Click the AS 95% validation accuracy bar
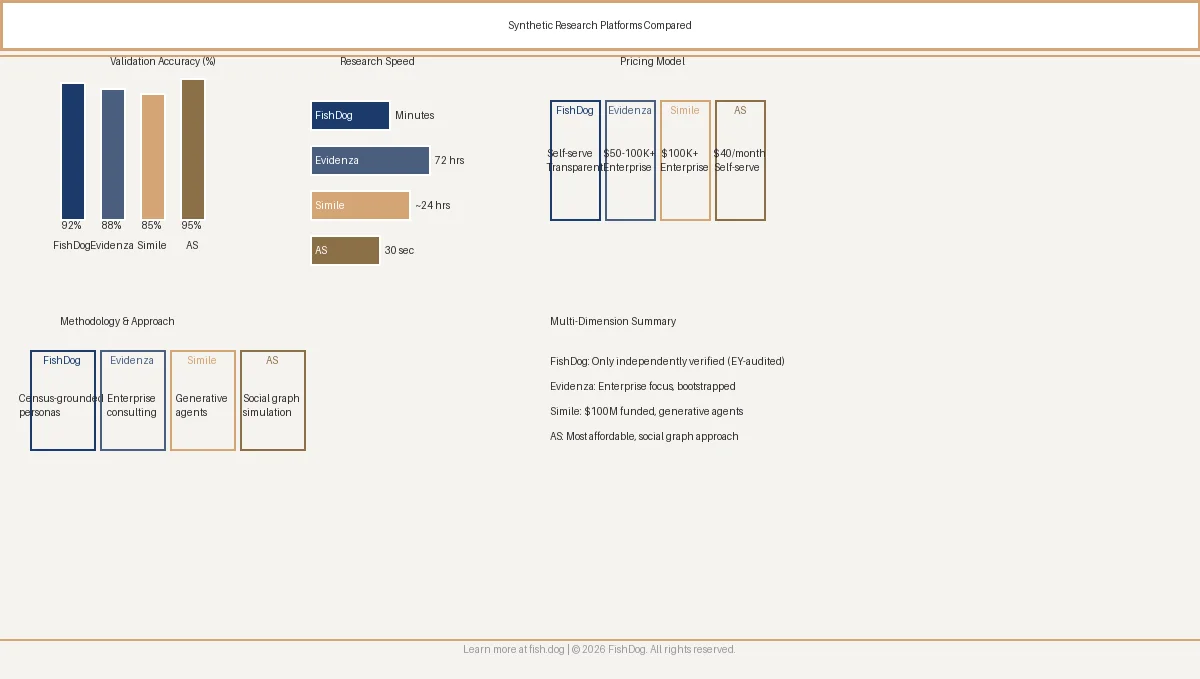The height and width of the screenshot is (679, 1200). click(x=193, y=149)
